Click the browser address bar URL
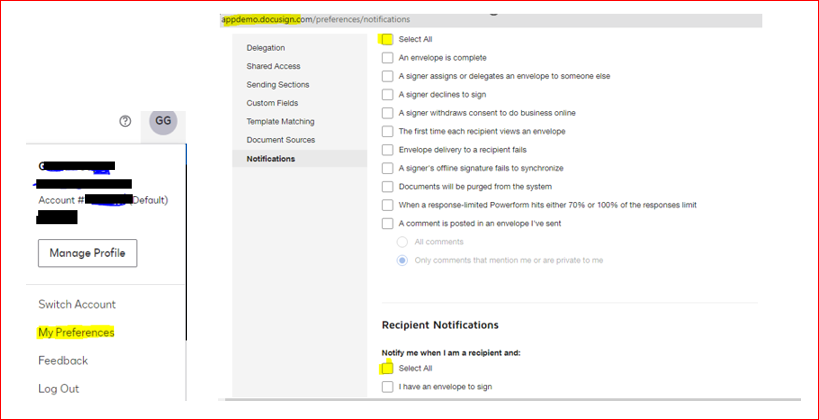 (x=316, y=19)
